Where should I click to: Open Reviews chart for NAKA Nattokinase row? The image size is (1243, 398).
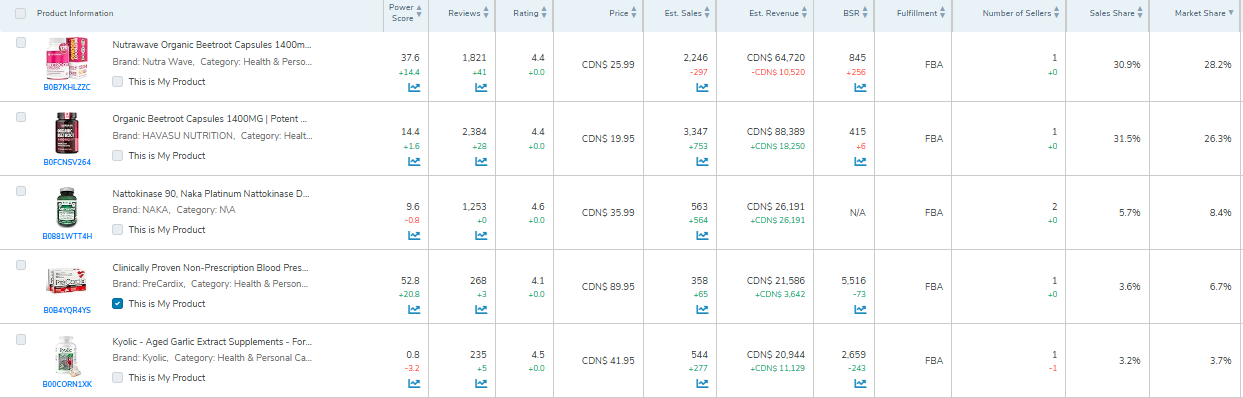481,236
